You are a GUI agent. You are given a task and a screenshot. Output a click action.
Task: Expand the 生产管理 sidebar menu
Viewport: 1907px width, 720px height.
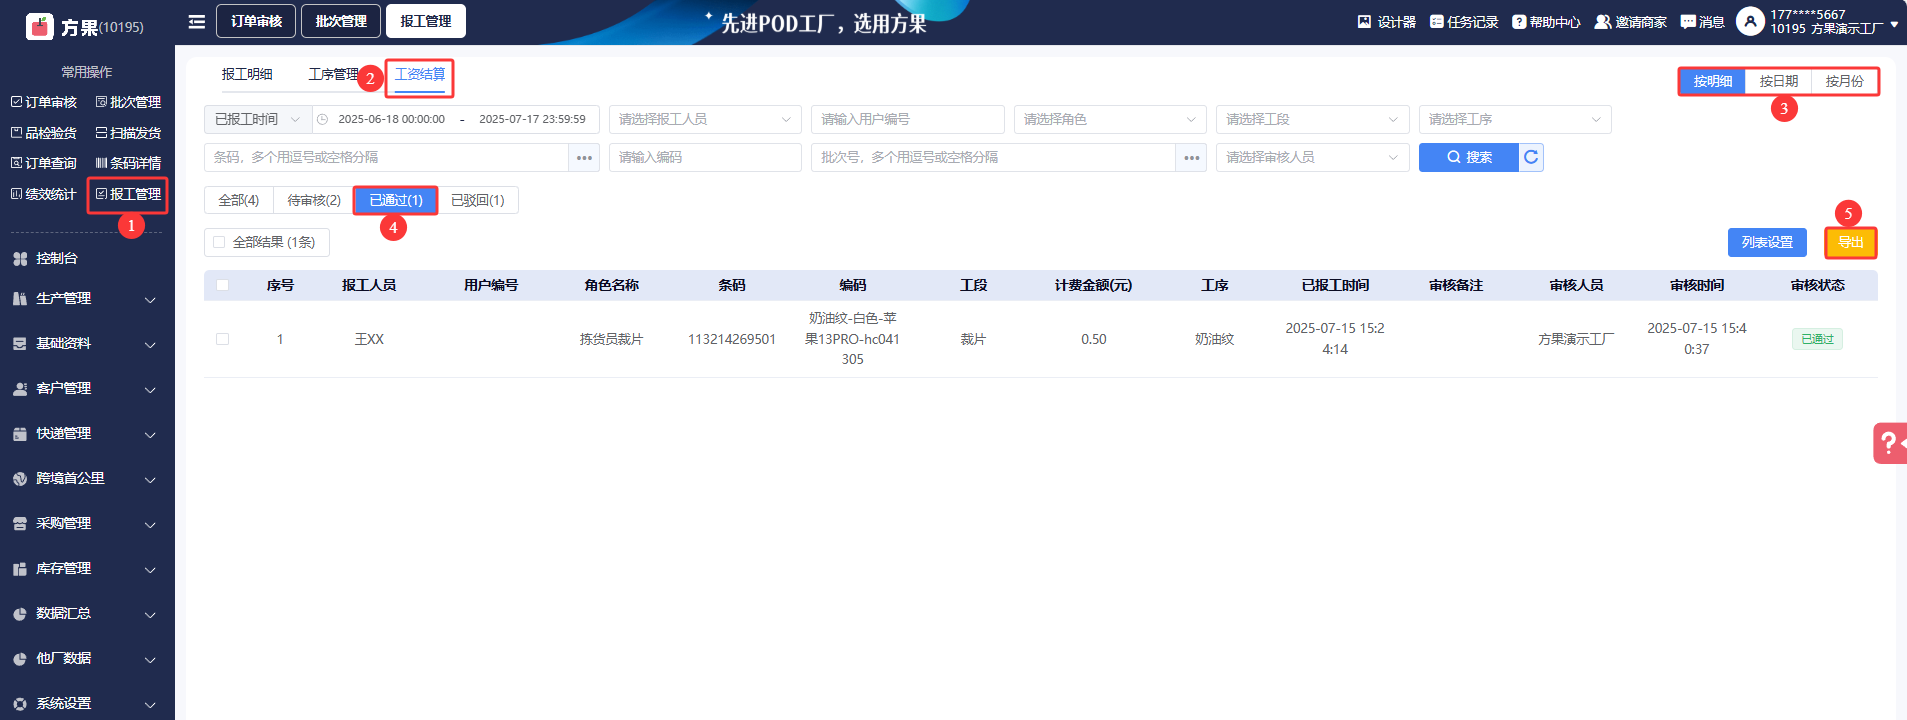coord(87,299)
